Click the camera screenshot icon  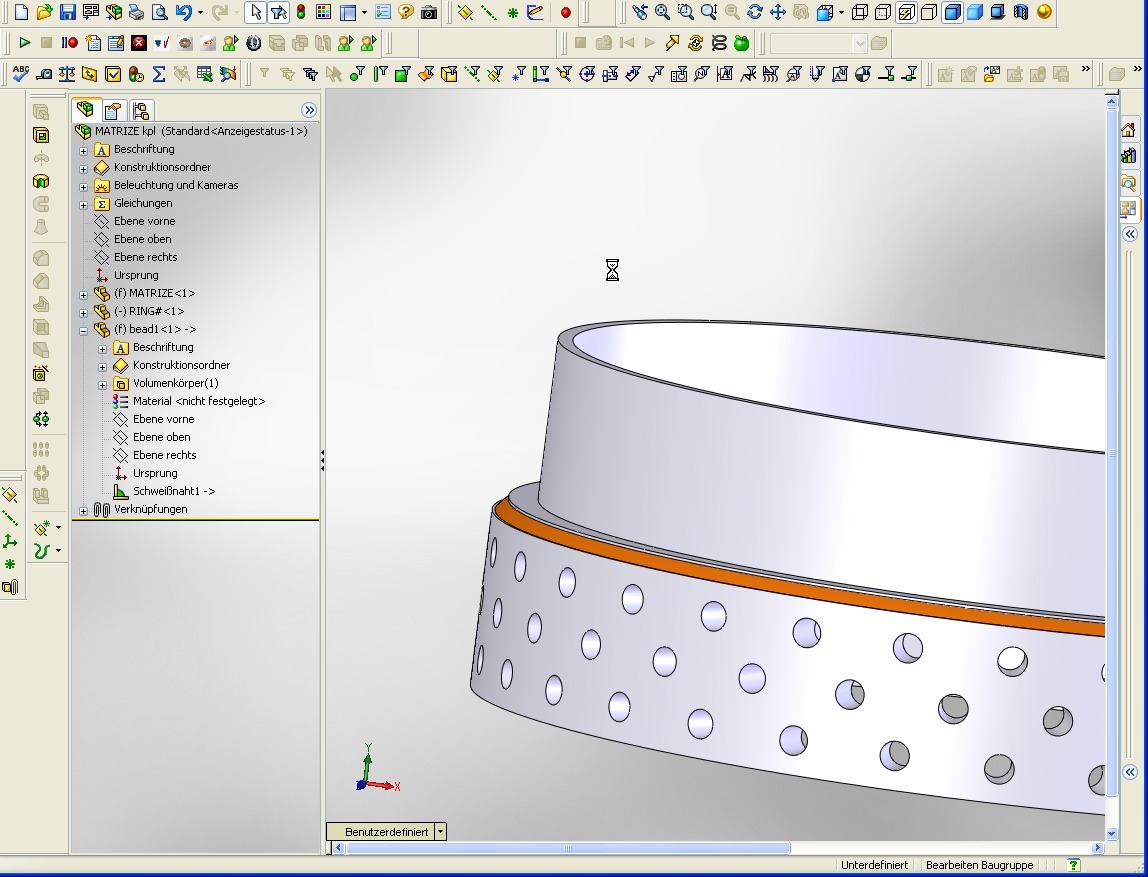click(x=429, y=13)
